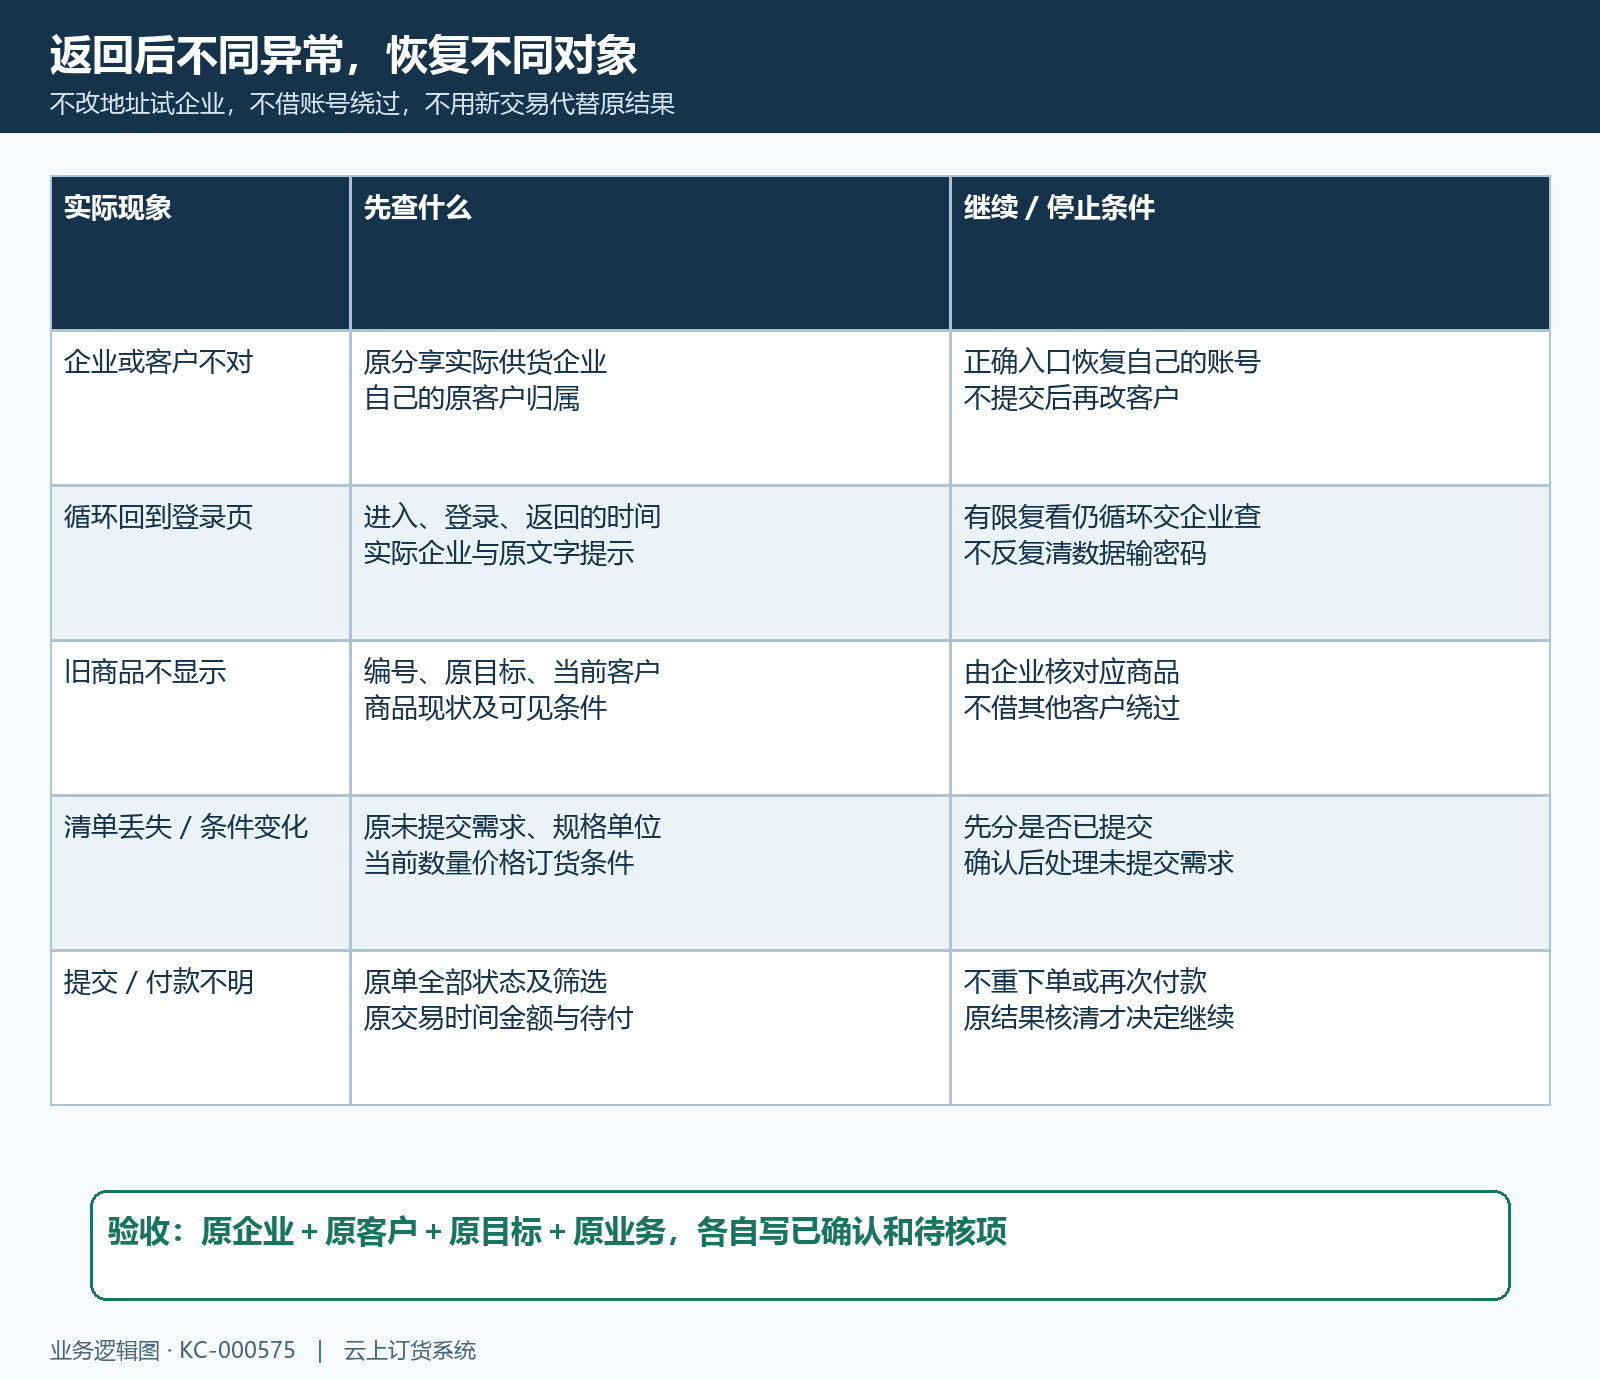Click the footer text 云上订货系统

410,1350
